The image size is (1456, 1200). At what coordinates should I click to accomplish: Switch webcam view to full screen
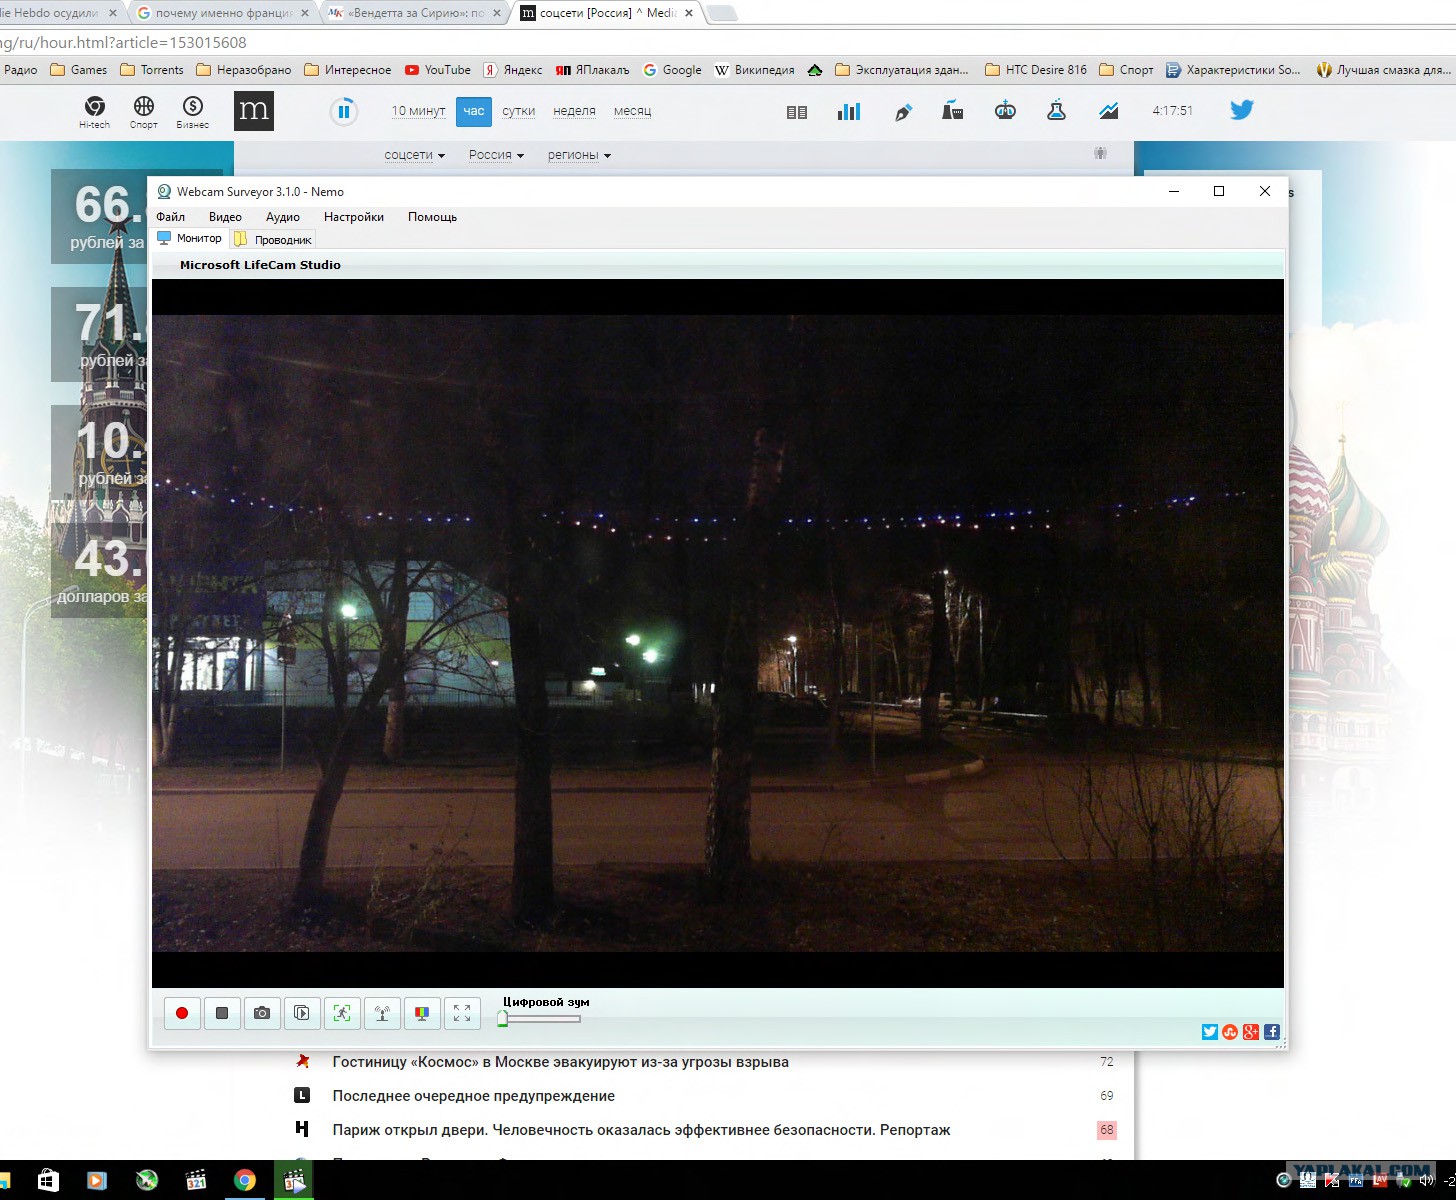pos(462,1013)
